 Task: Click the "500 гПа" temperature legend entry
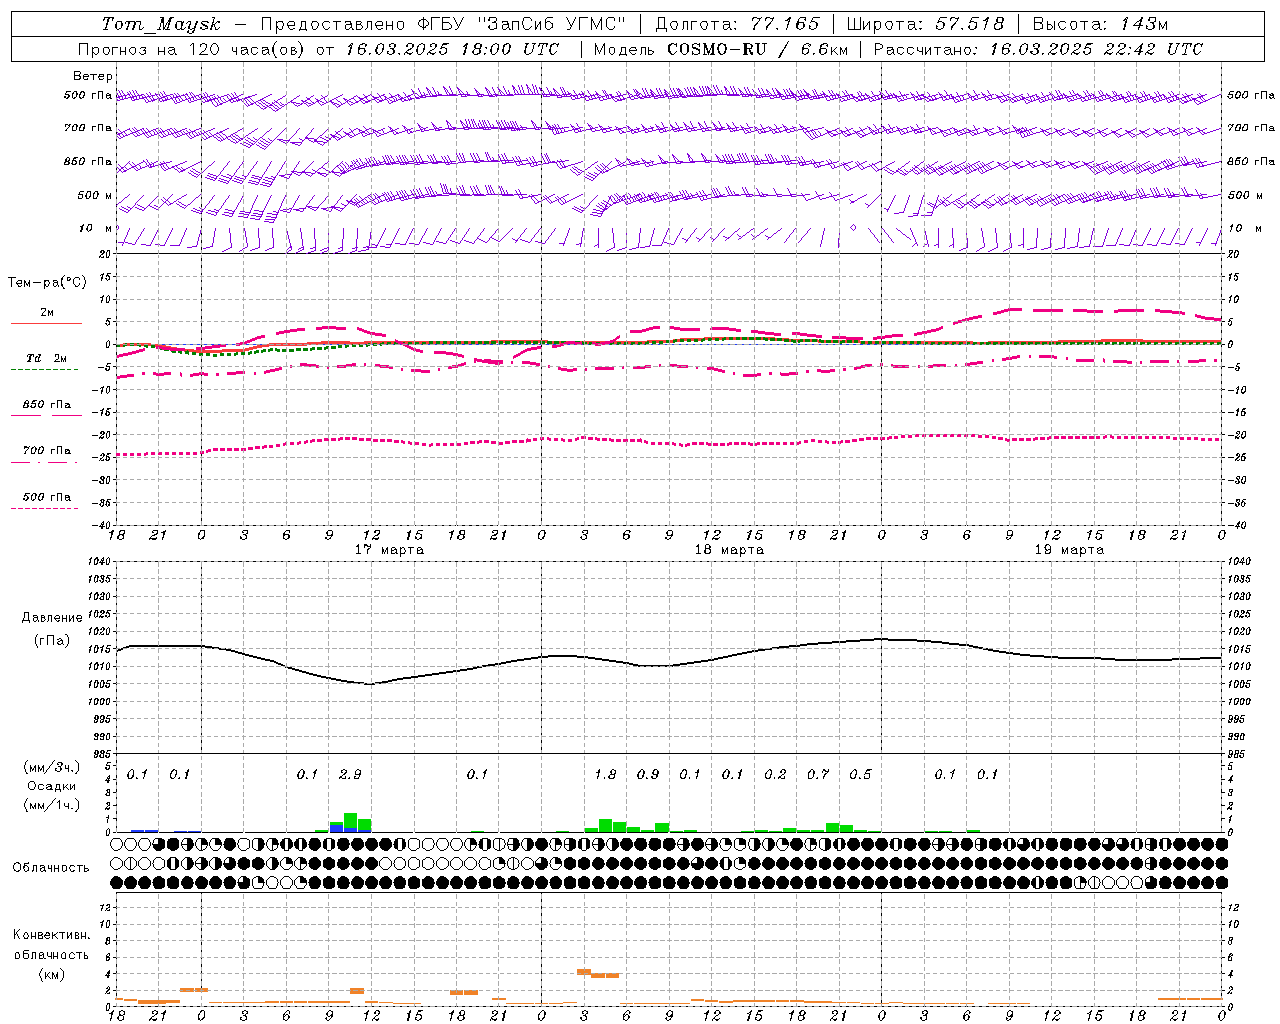point(47,497)
